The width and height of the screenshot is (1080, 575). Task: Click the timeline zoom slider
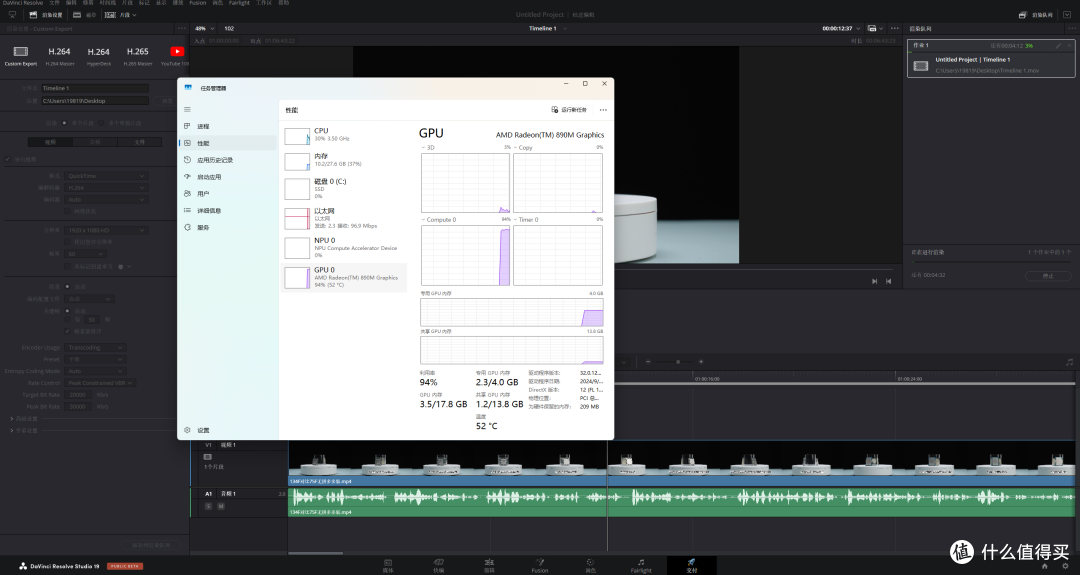click(677, 361)
